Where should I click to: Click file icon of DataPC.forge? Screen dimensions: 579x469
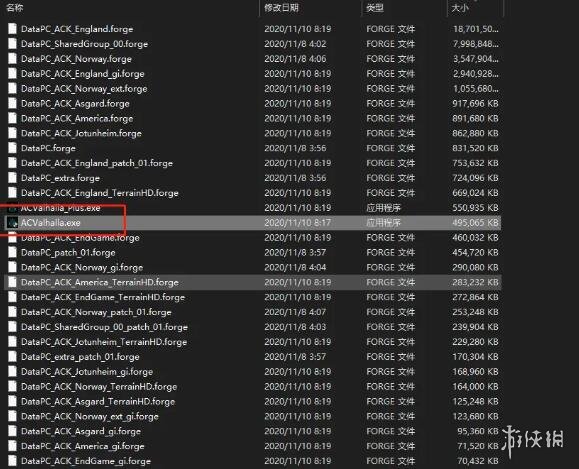13,148
